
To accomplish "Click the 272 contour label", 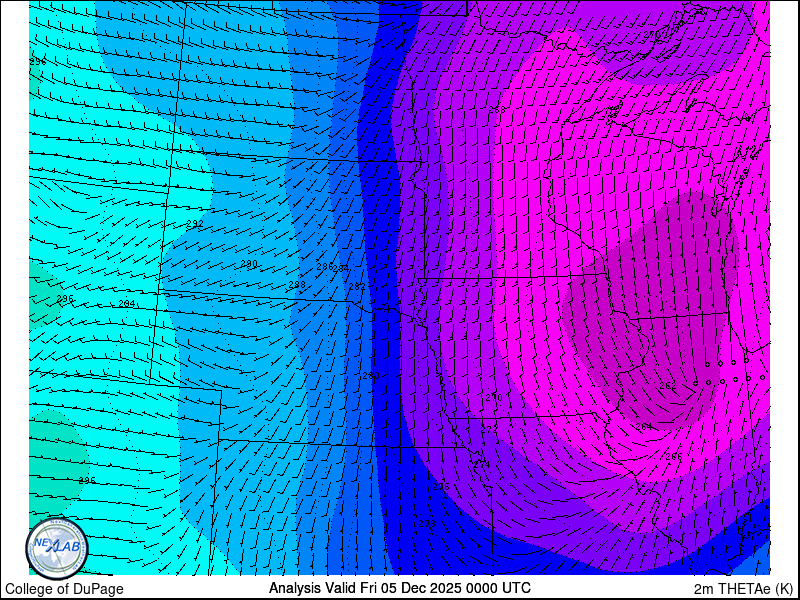I will pyautogui.click(x=489, y=430).
